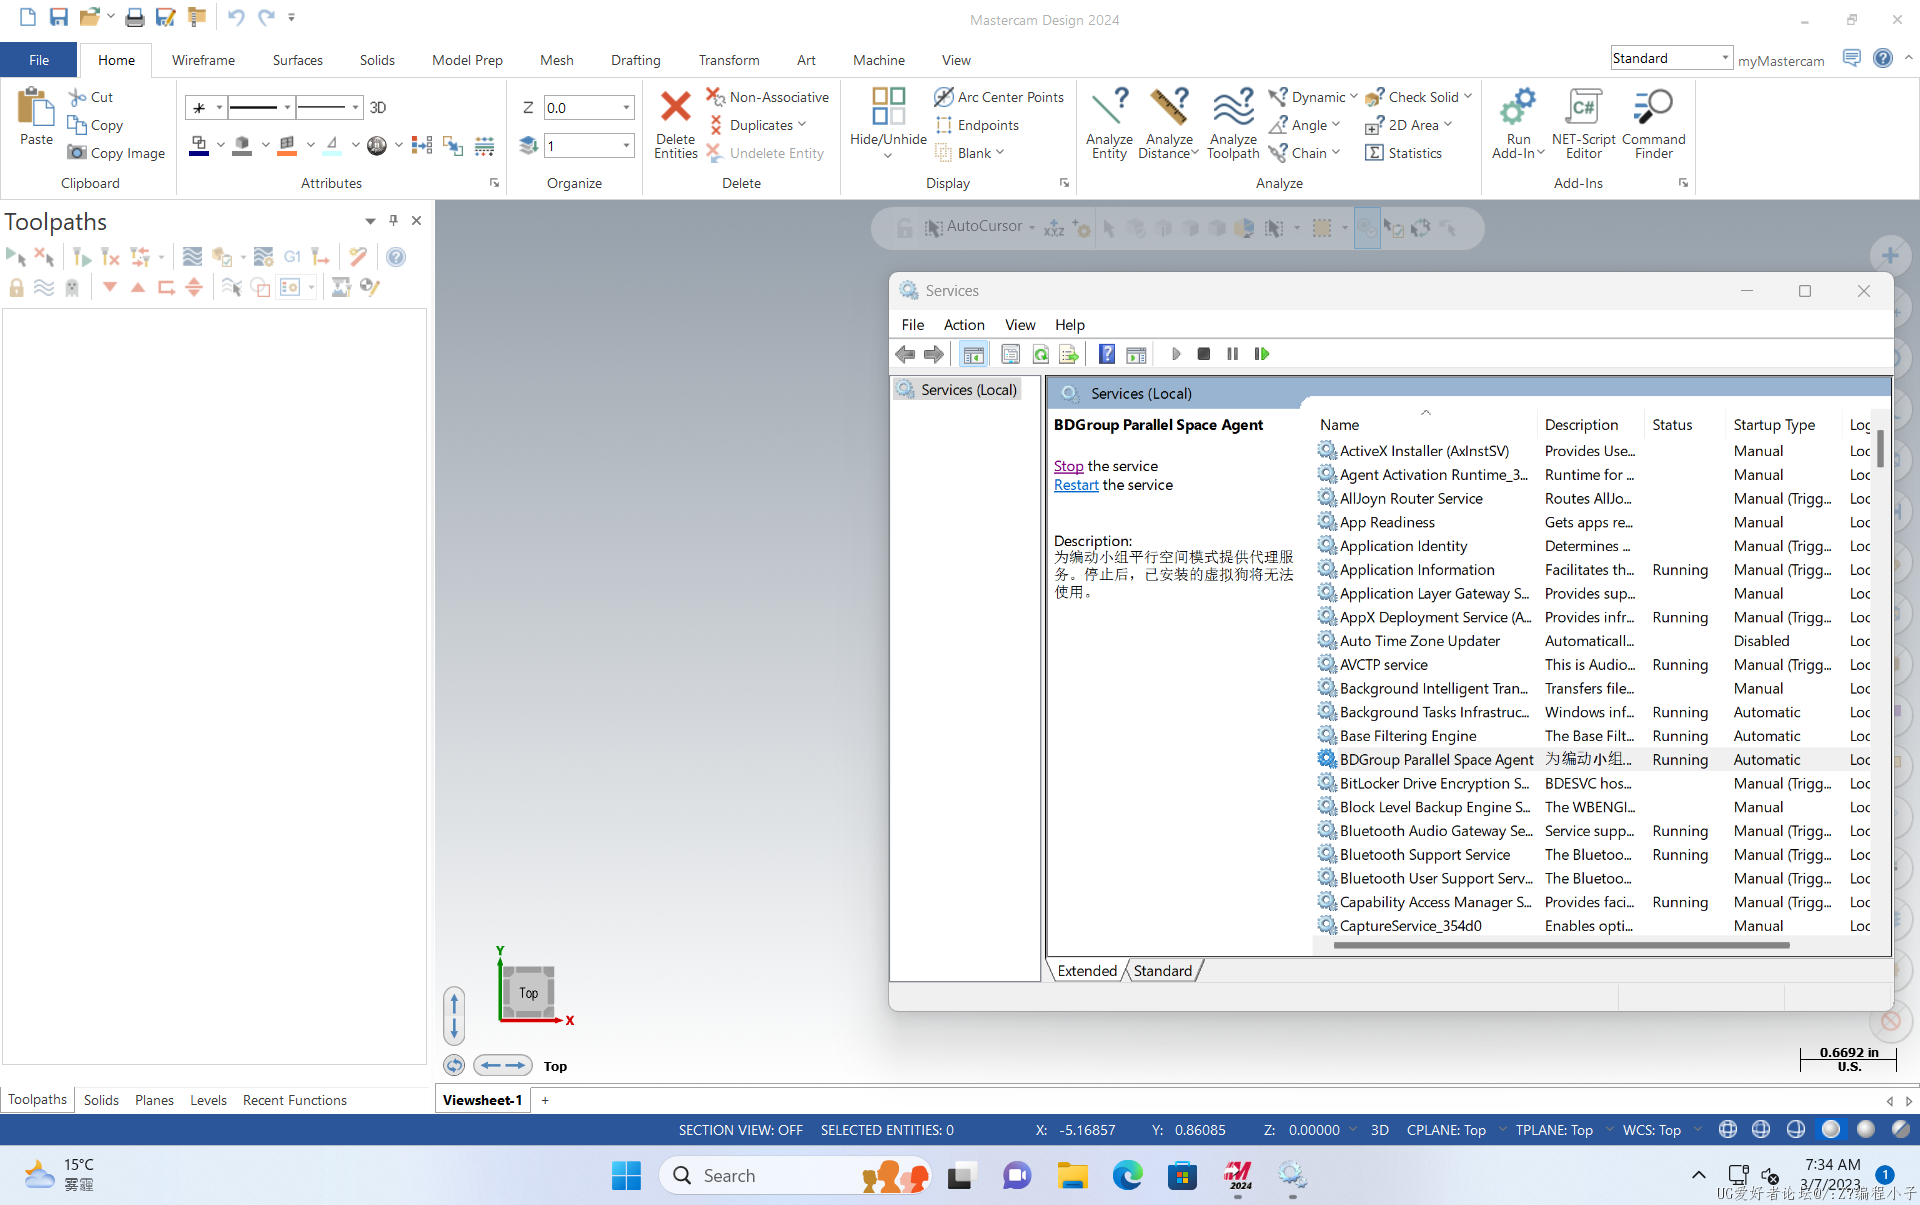Click the Paste icon in Clipboard group
The height and width of the screenshot is (1205, 1920).
[x=36, y=108]
